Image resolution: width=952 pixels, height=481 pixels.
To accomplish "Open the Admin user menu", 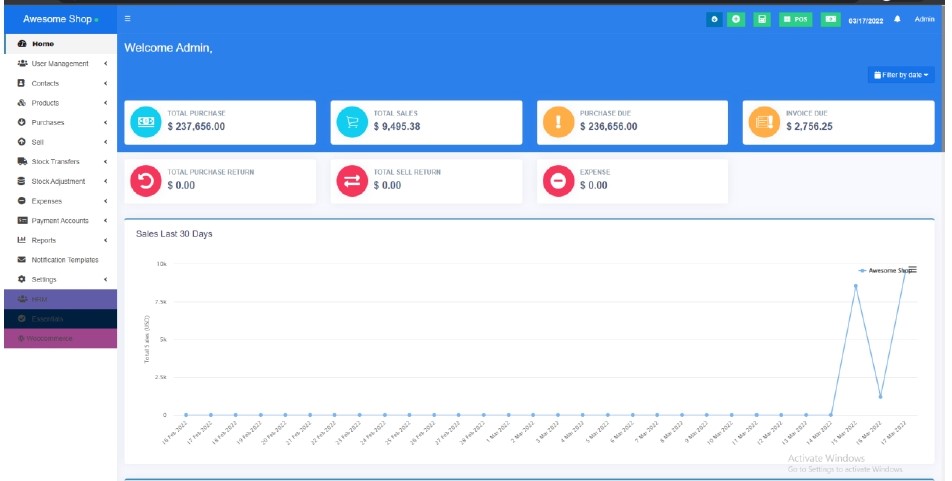I will [924, 19].
